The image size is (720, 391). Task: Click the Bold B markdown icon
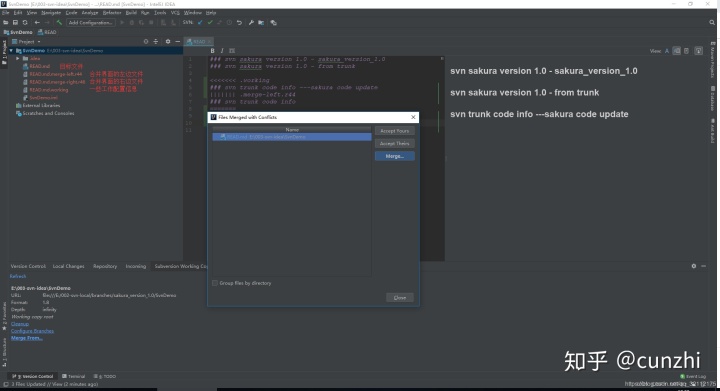(212, 50)
